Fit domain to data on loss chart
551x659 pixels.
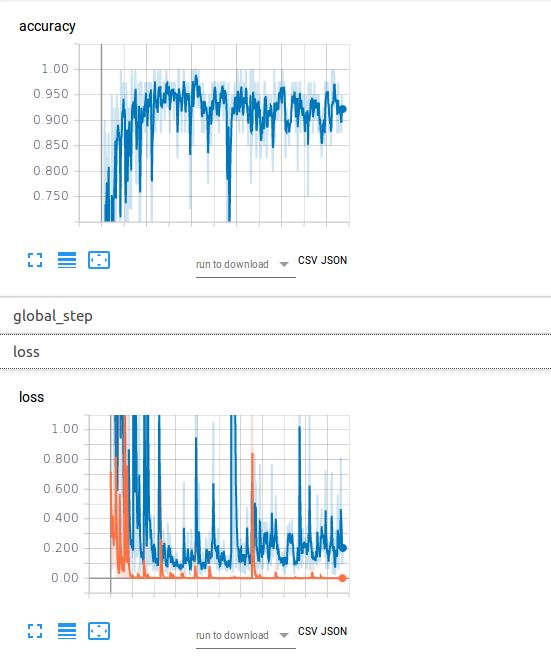(x=99, y=631)
